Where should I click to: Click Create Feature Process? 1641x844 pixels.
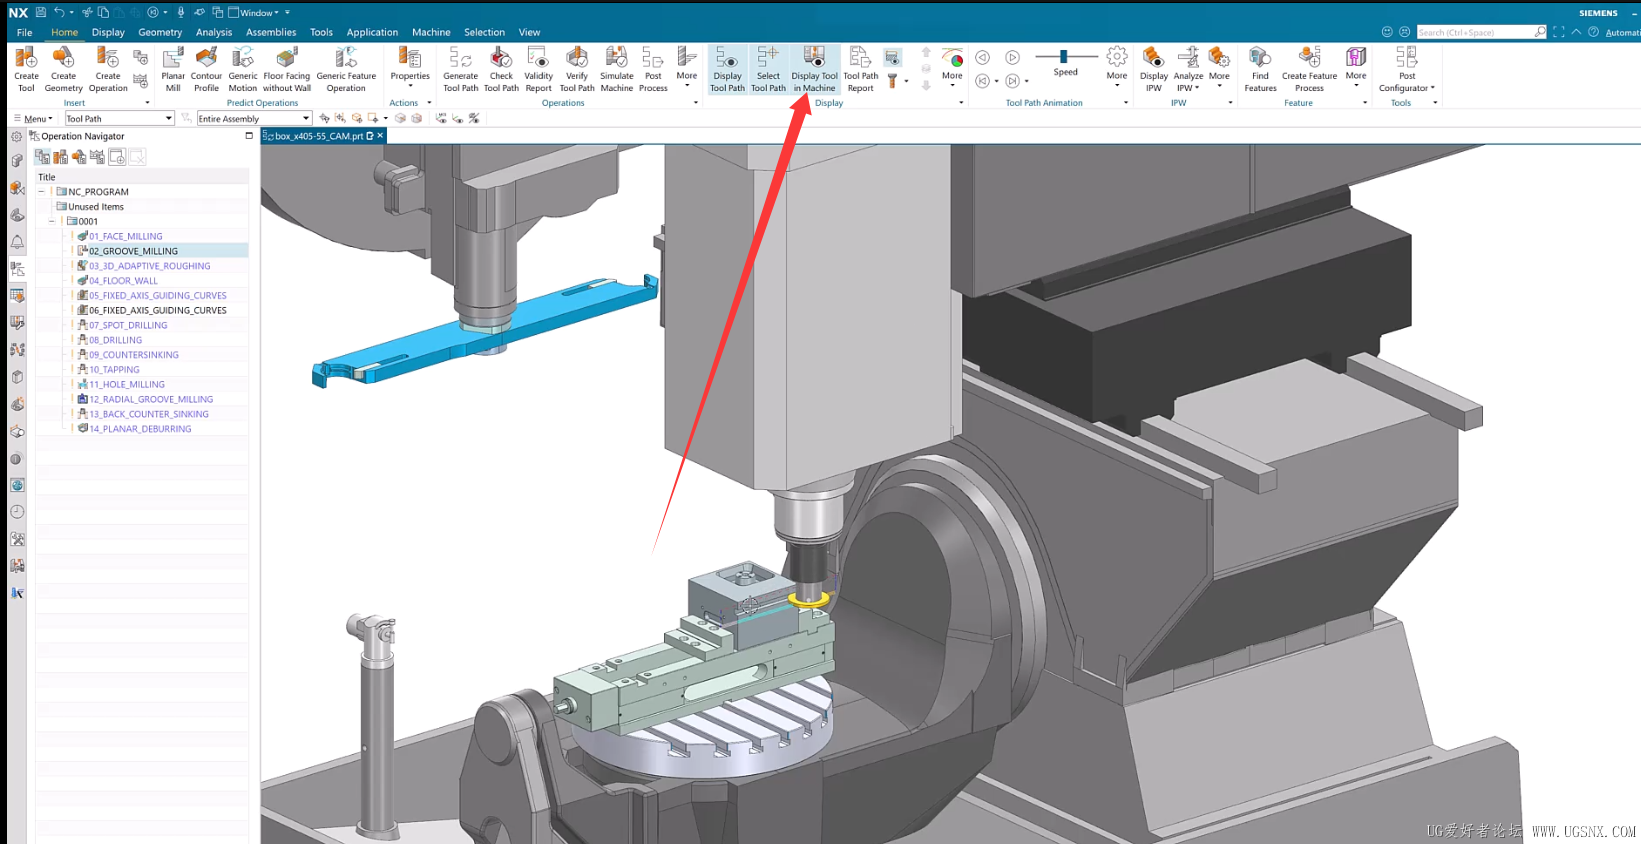click(x=1309, y=69)
